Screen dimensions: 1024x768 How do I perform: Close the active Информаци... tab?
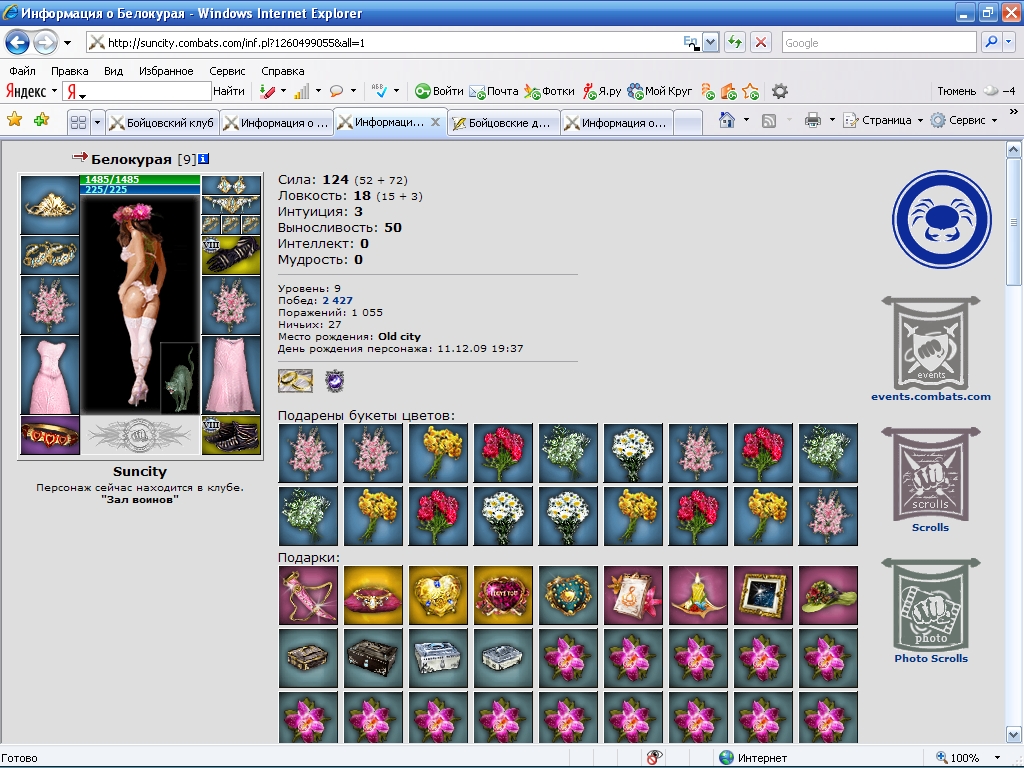click(436, 121)
